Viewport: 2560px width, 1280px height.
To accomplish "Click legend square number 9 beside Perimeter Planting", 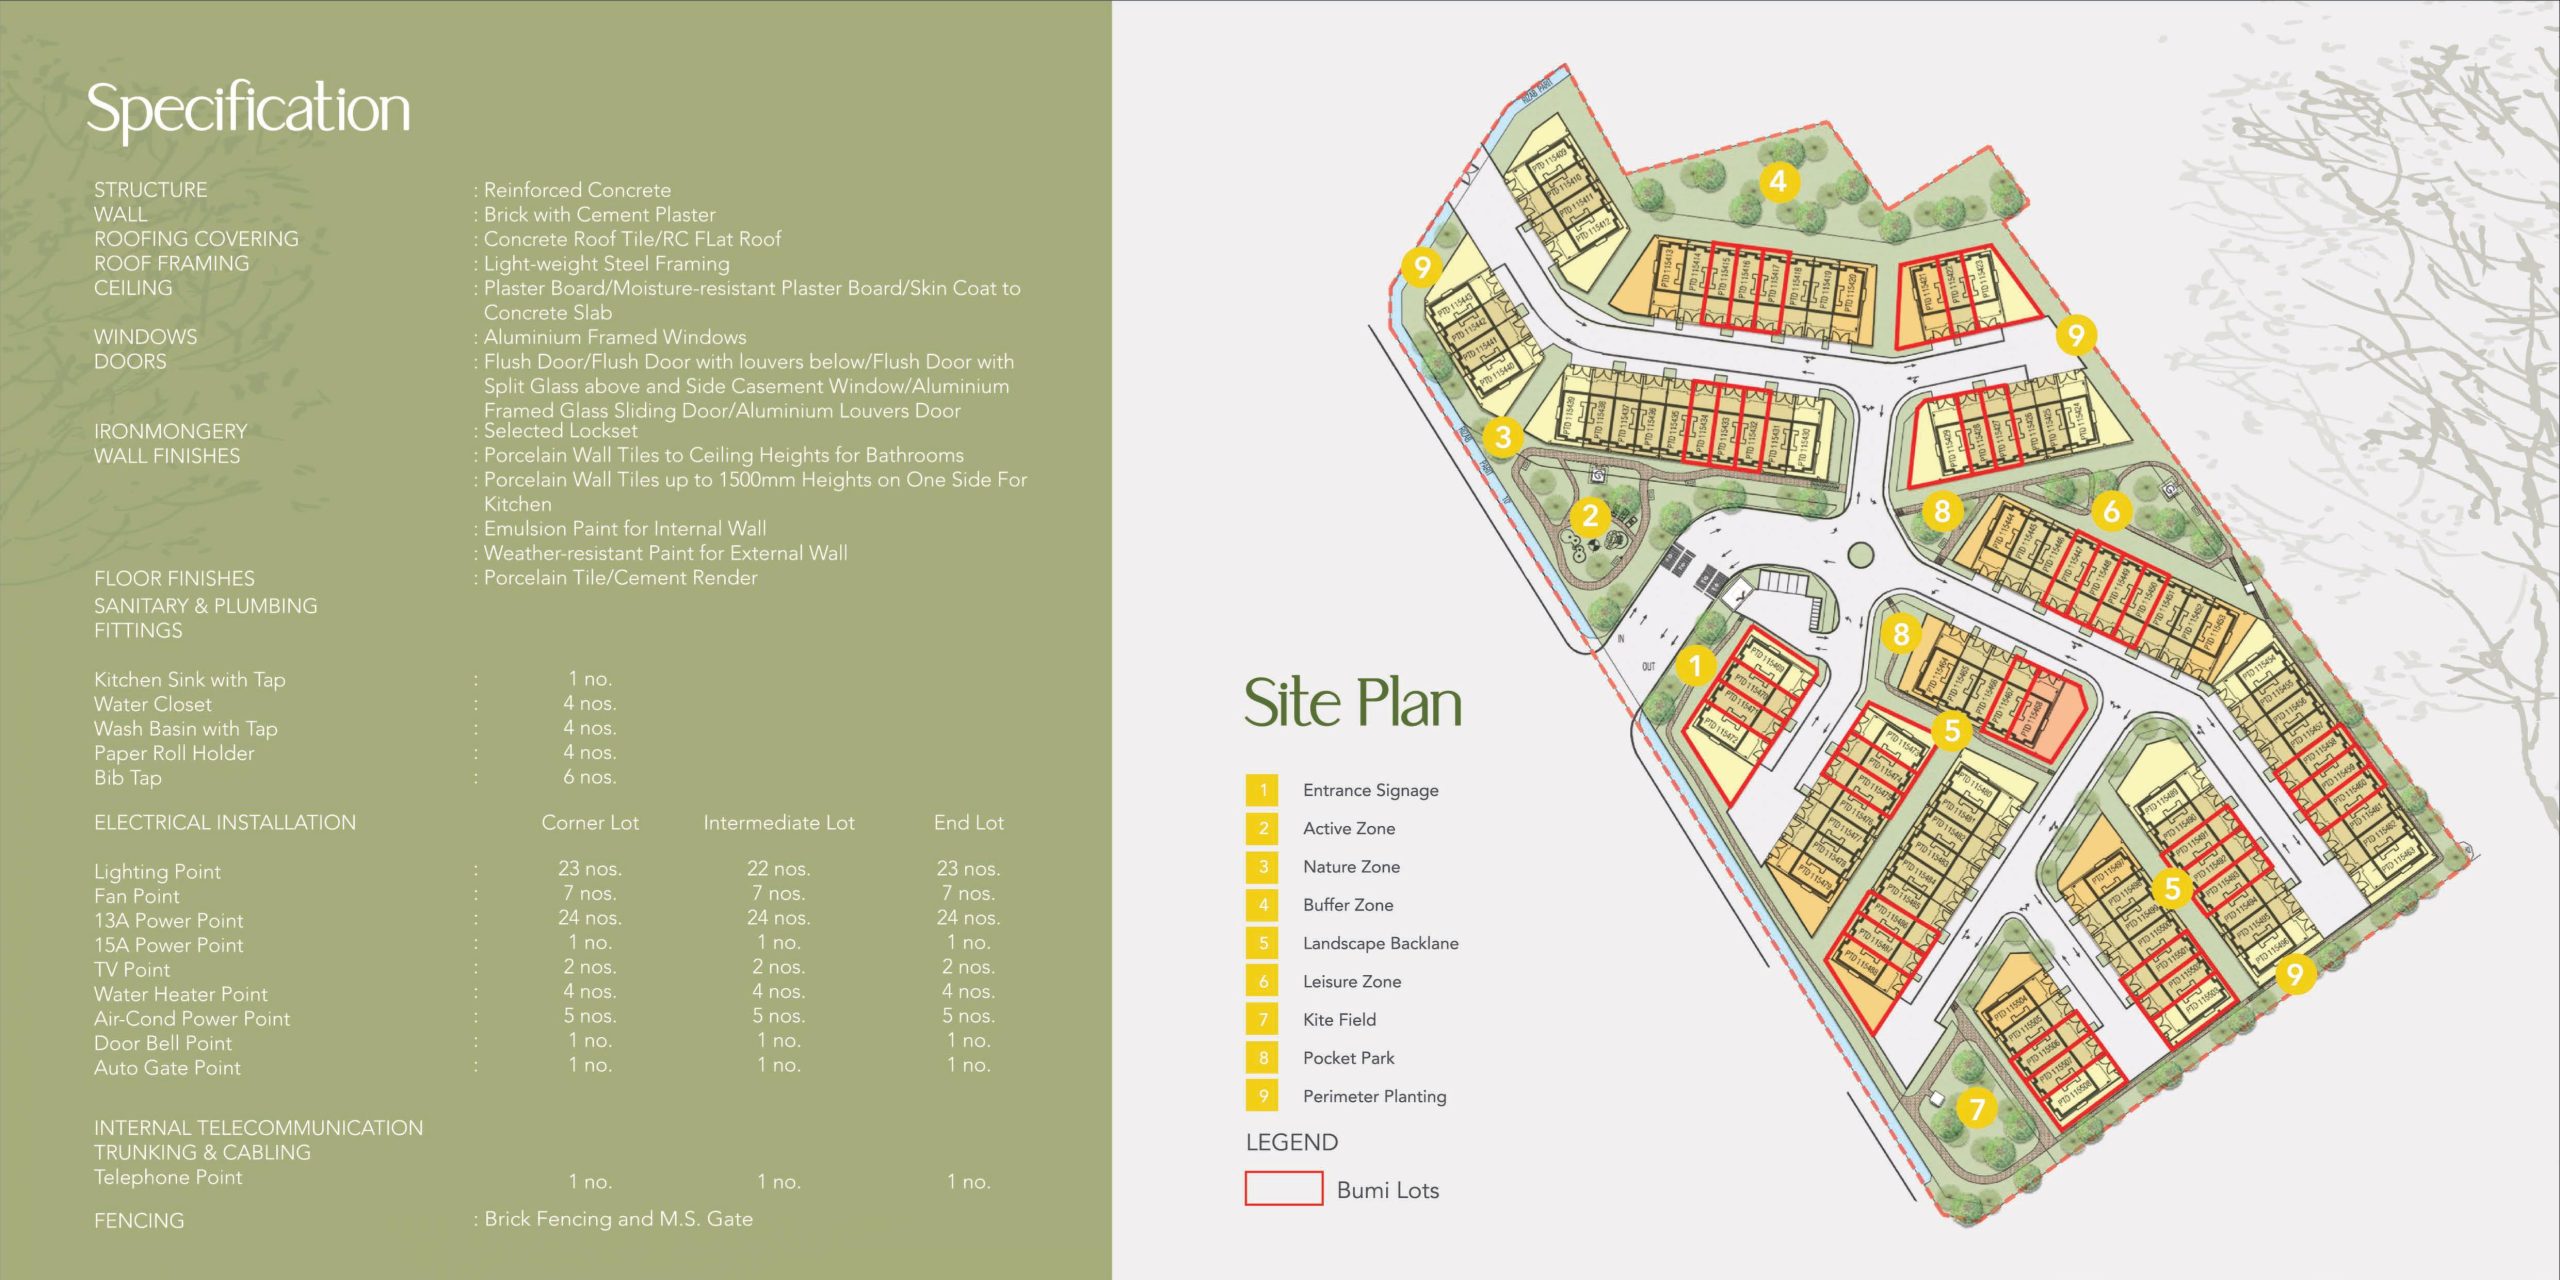I will click(x=1262, y=1096).
